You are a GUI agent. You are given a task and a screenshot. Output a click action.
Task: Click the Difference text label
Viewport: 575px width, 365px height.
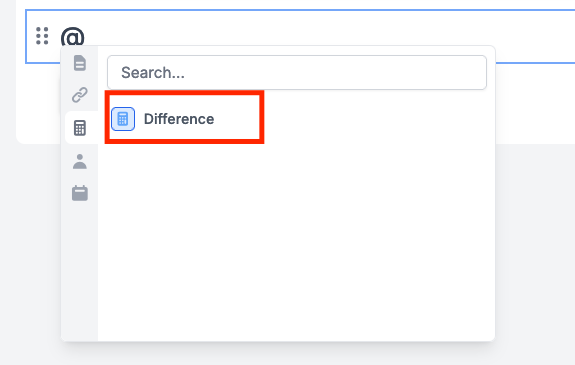click(179, 119)
